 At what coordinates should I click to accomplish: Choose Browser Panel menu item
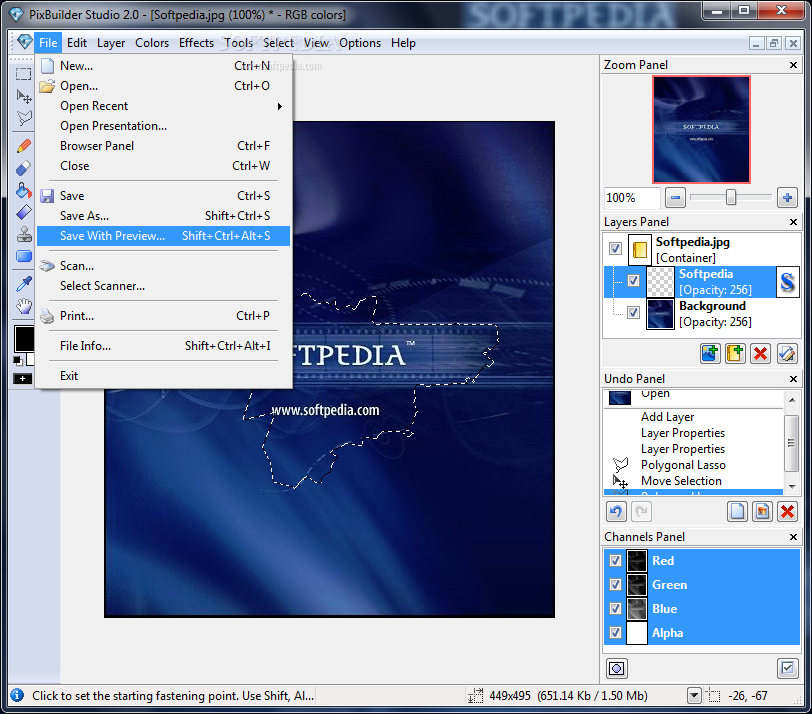pyautogui.click(x=164, y=146)
